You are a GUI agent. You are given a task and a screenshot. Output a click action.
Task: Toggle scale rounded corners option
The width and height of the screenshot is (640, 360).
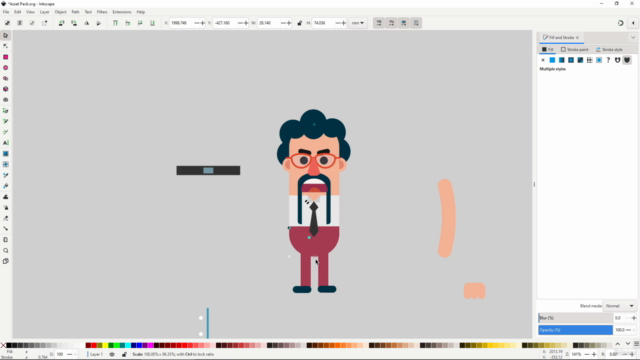(391, 23)
